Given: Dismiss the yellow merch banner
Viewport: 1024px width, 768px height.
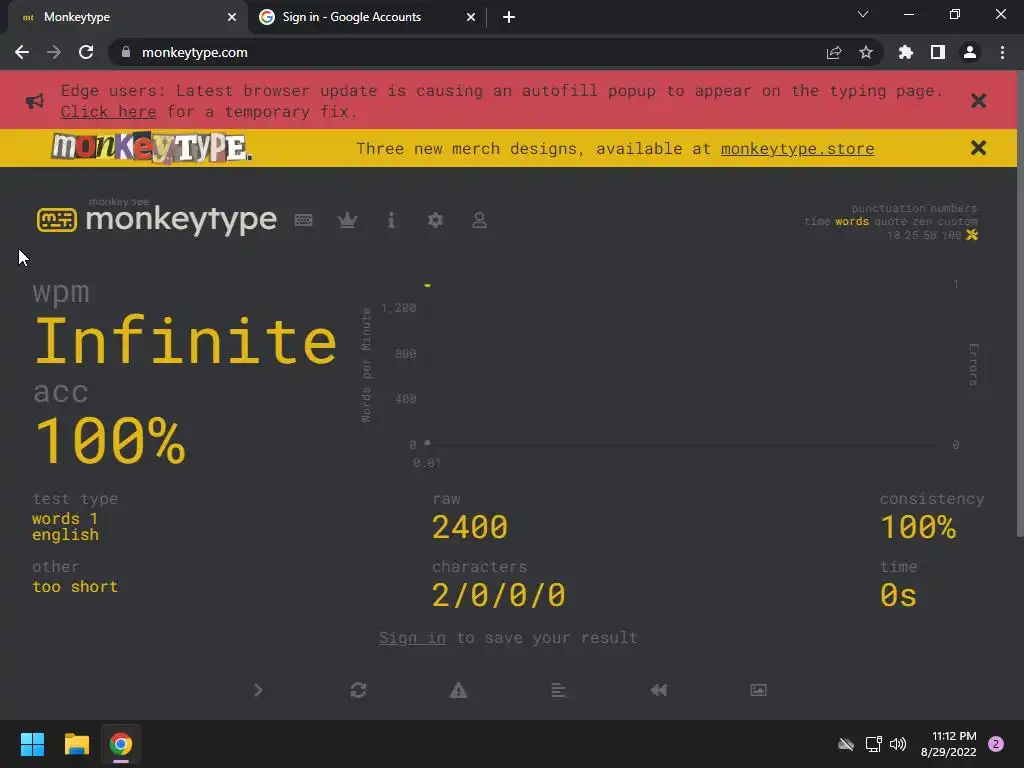Looking at the screenshot, I should (978, 148).
